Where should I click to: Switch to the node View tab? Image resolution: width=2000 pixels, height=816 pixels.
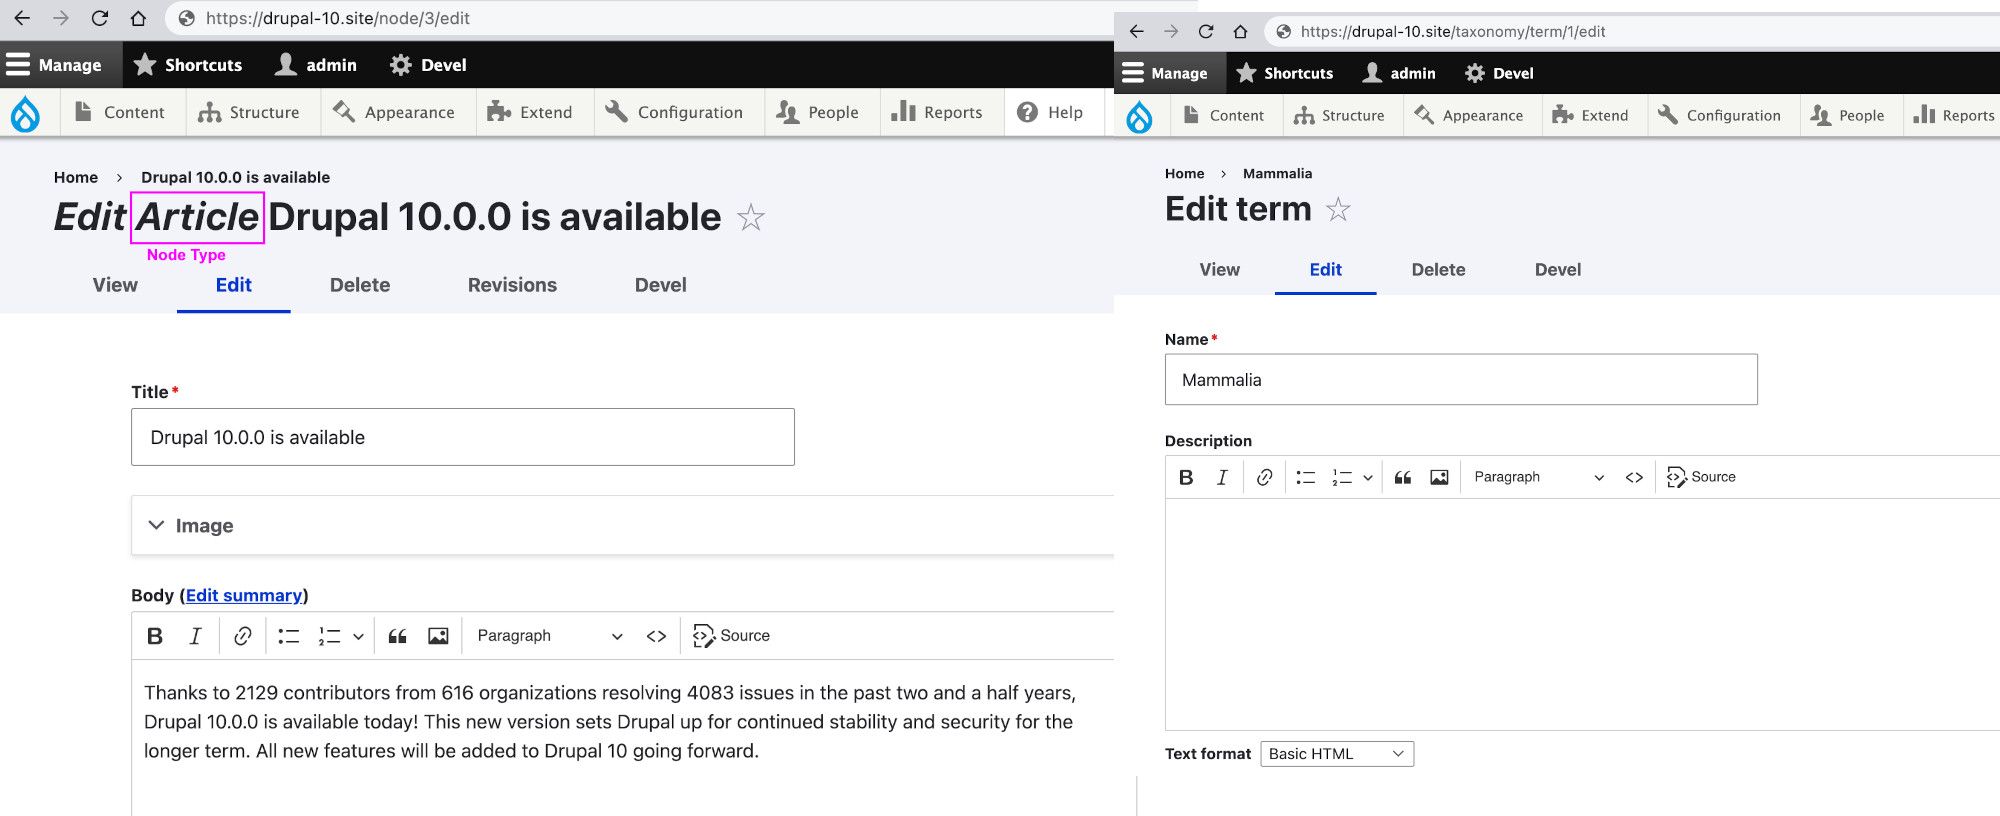click(x=115, y=285)
